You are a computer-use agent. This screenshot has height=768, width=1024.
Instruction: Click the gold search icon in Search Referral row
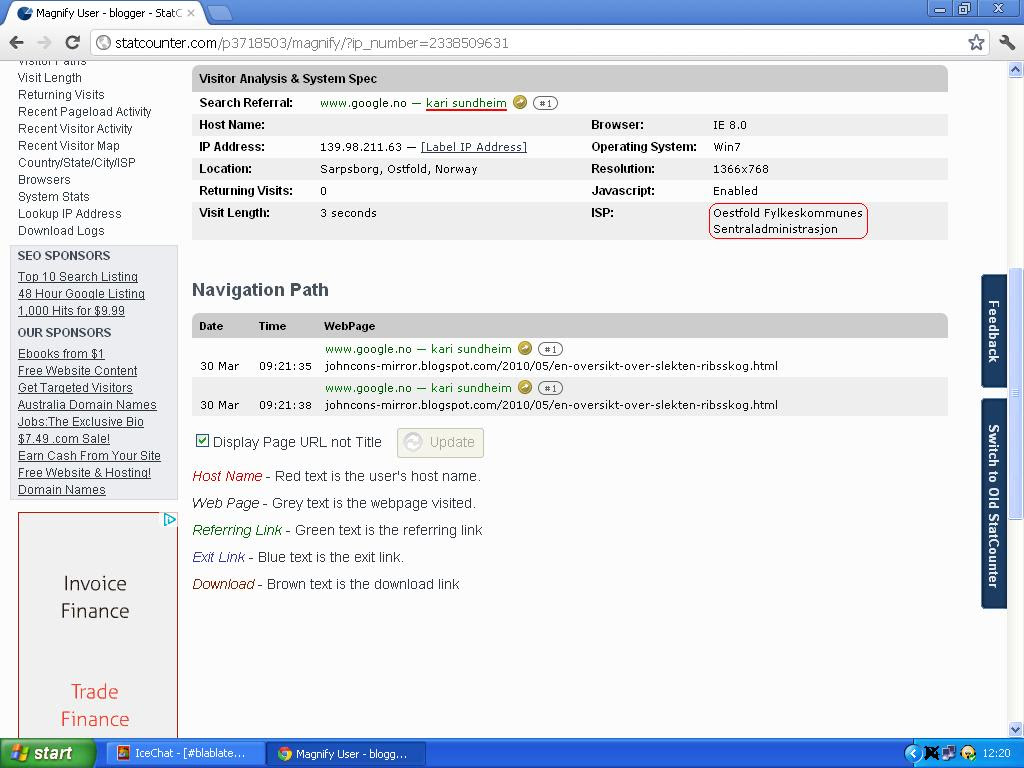(x=520, y=103)
